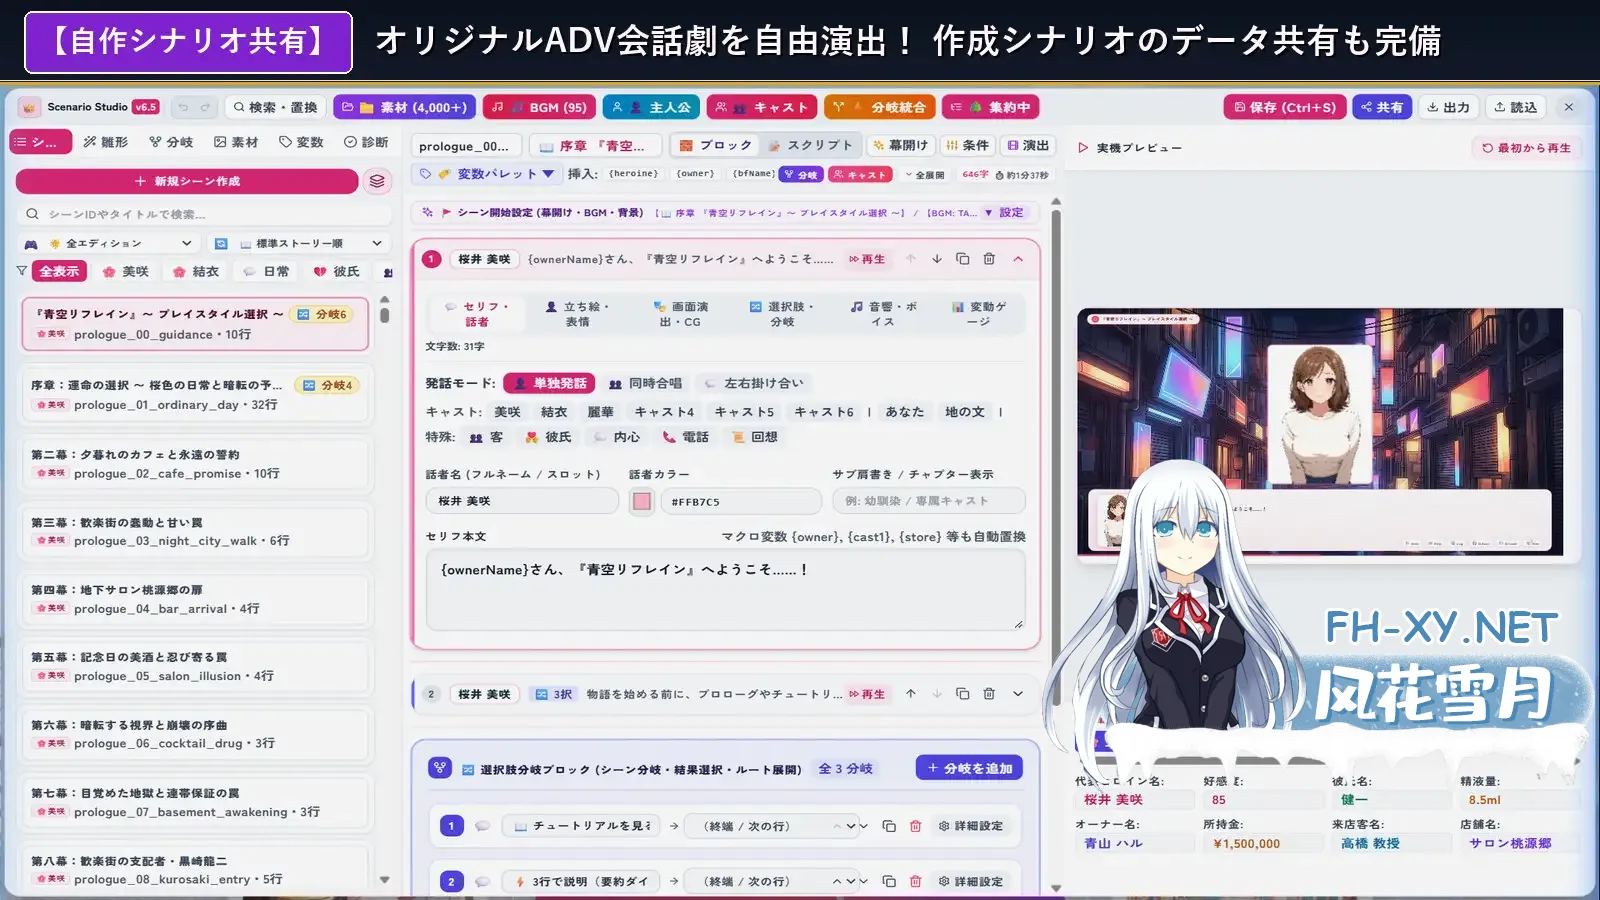Open the 素材 (4,000+) library
The width and height of the screenshot is (1600, 900).
click(405, 107)
